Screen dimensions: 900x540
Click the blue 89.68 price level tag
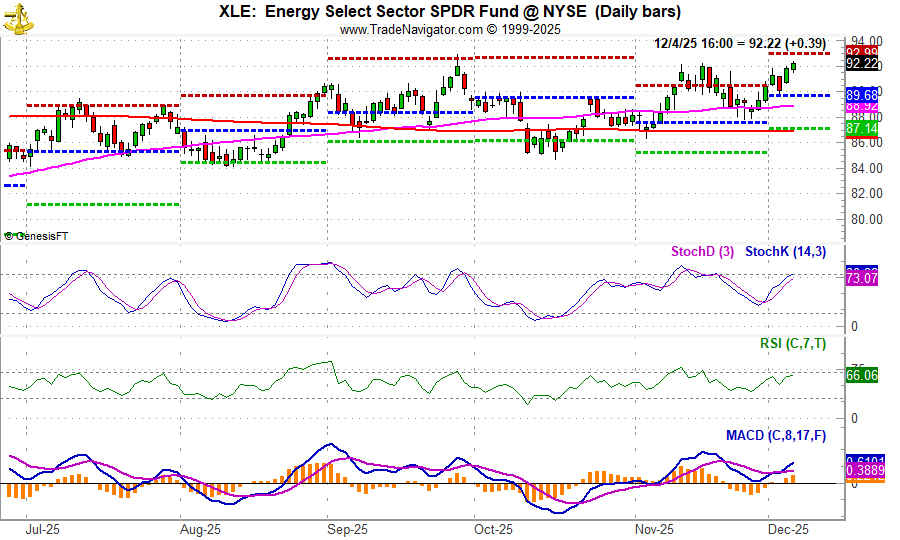(x=862, y=96)
